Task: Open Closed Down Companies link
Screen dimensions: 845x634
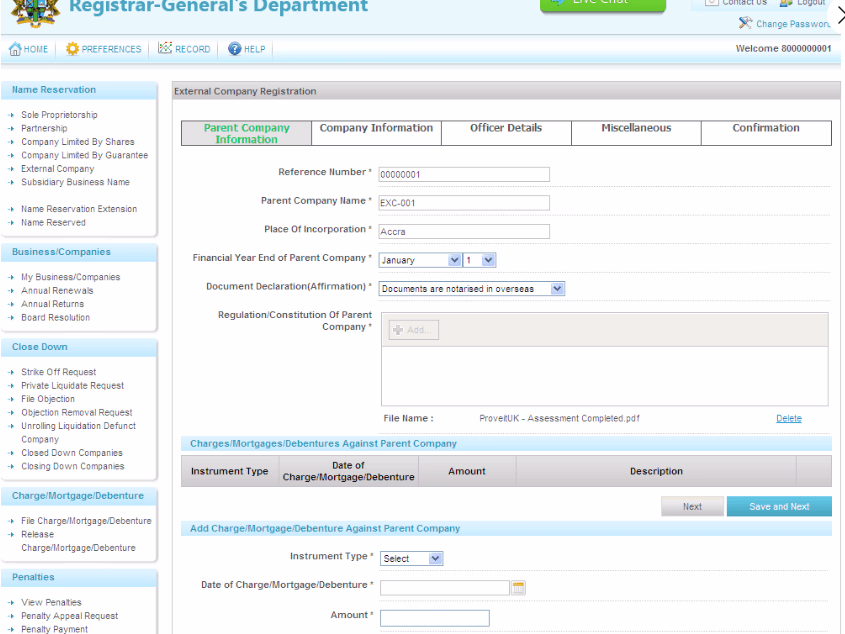Action: click(72, 453)
